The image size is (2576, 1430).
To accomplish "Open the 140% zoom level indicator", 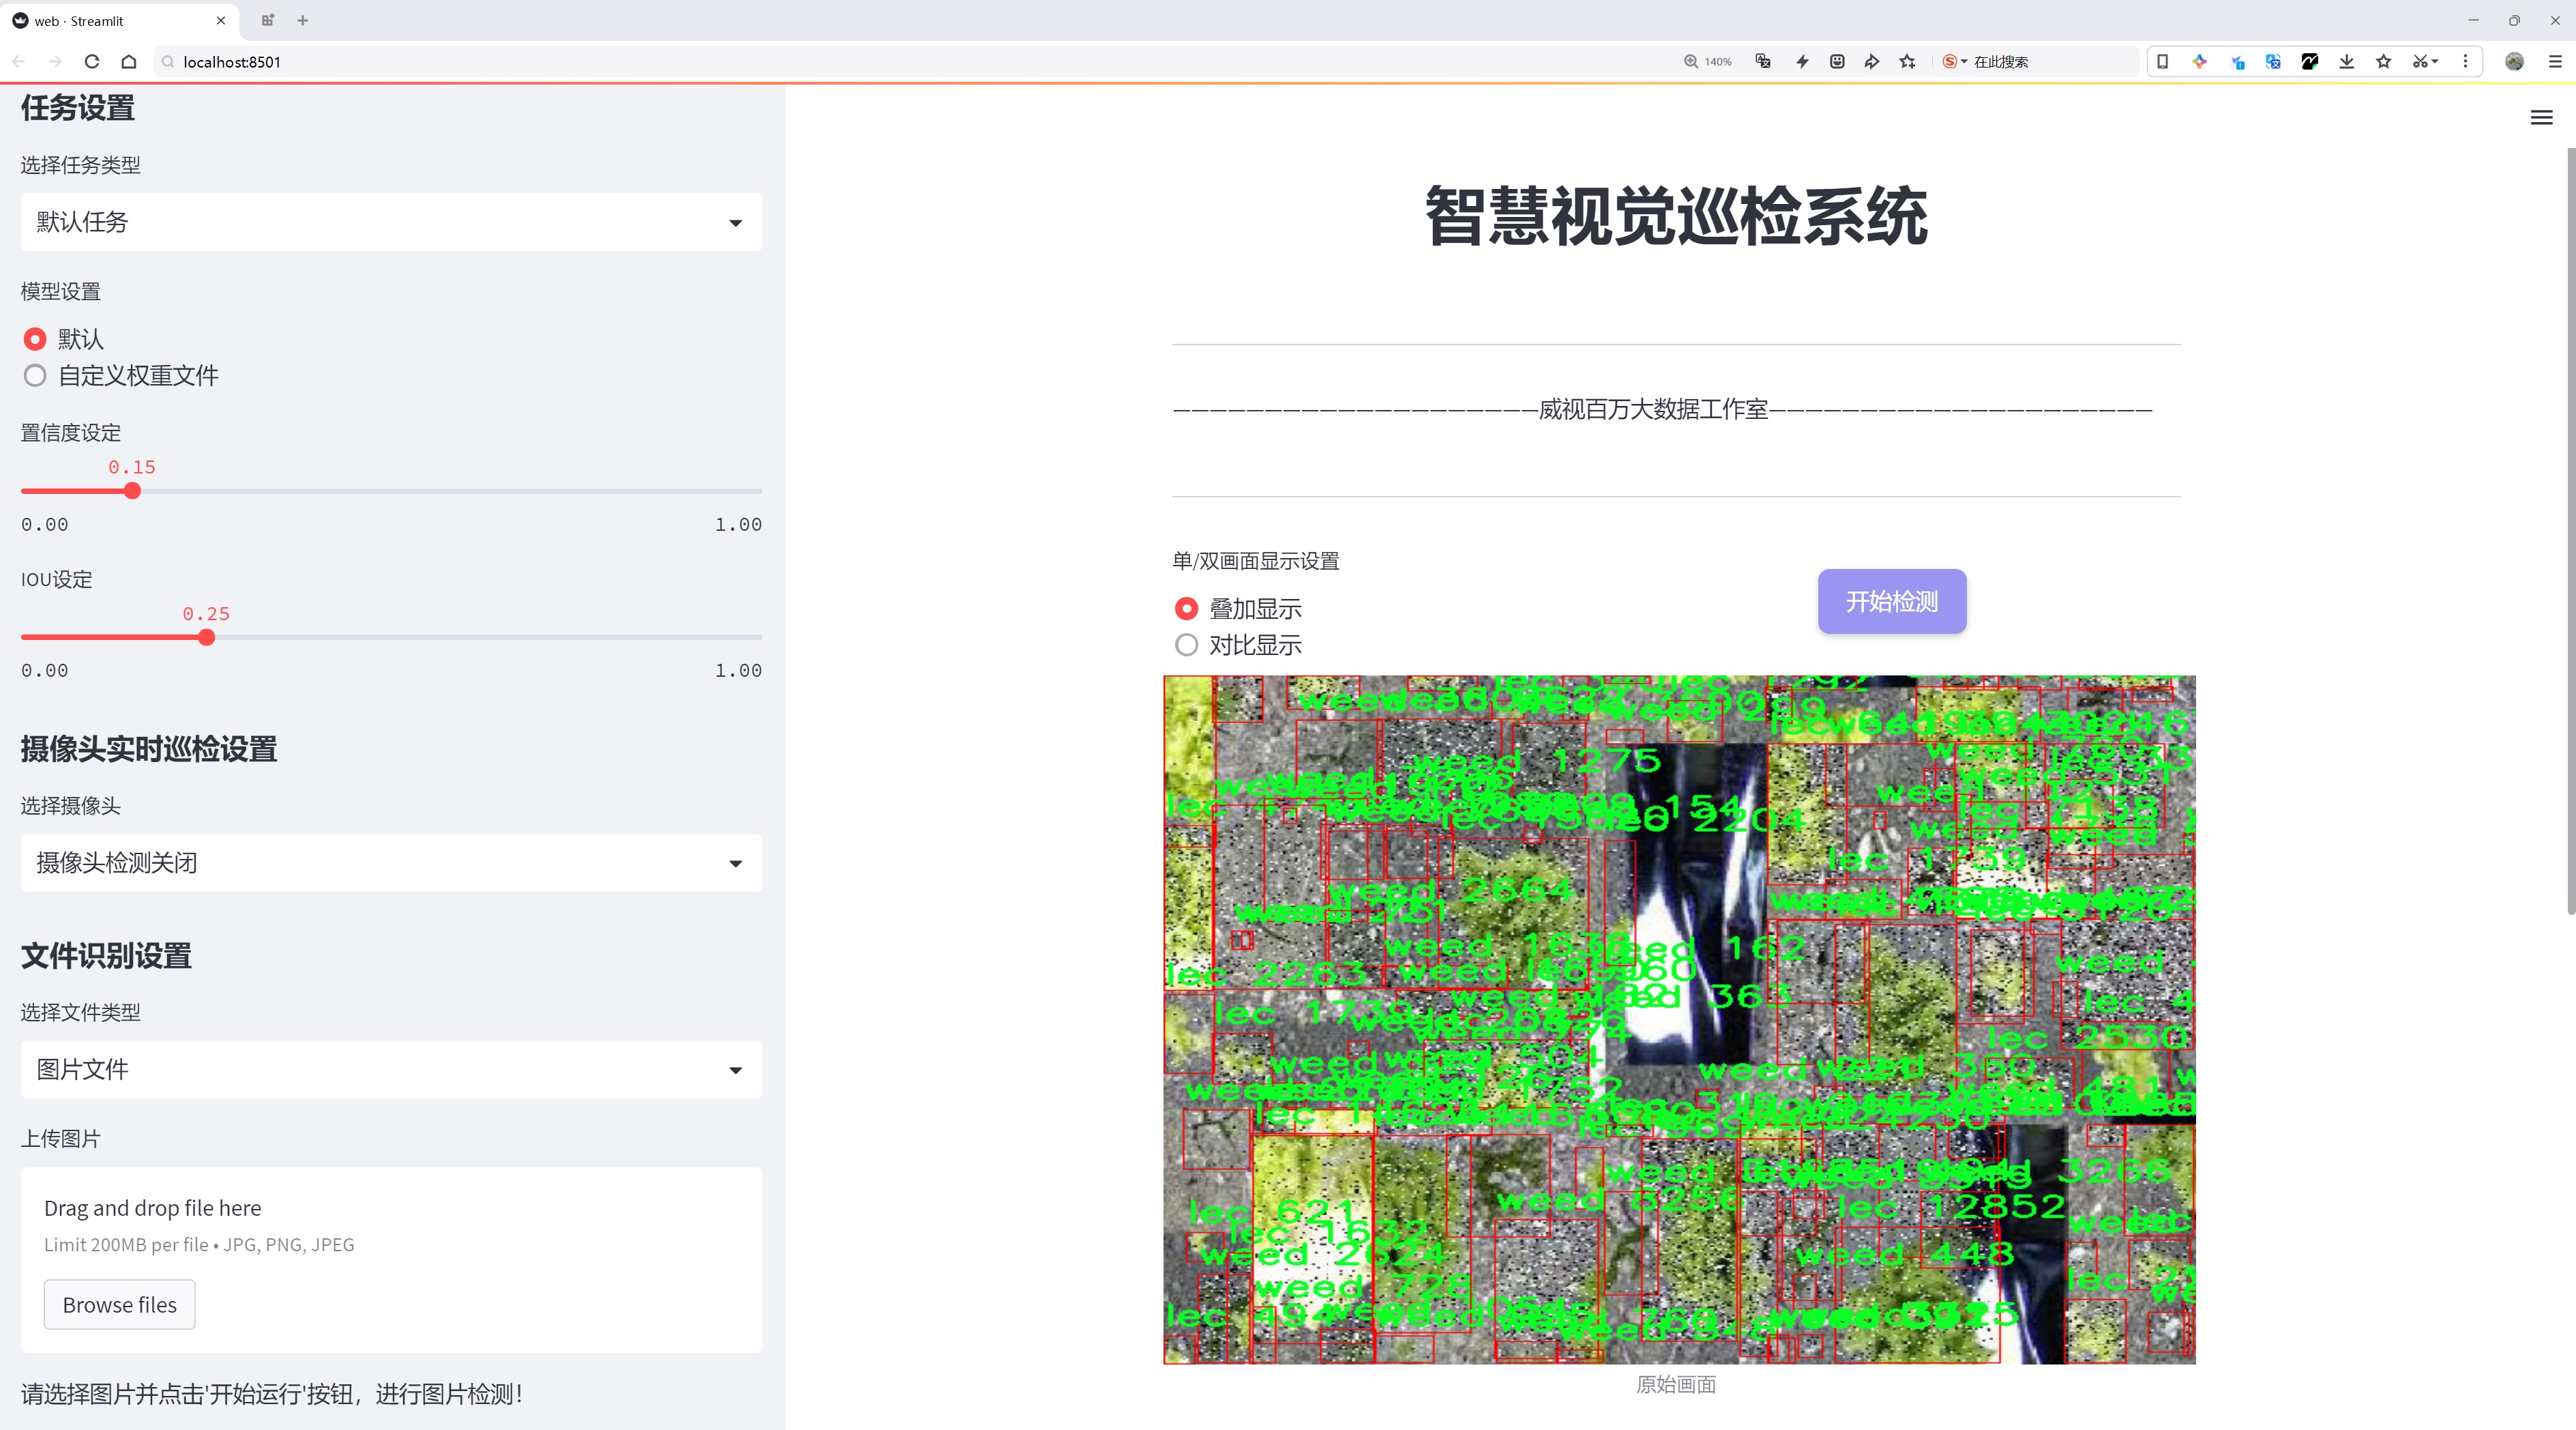I will coord(1707,62).
